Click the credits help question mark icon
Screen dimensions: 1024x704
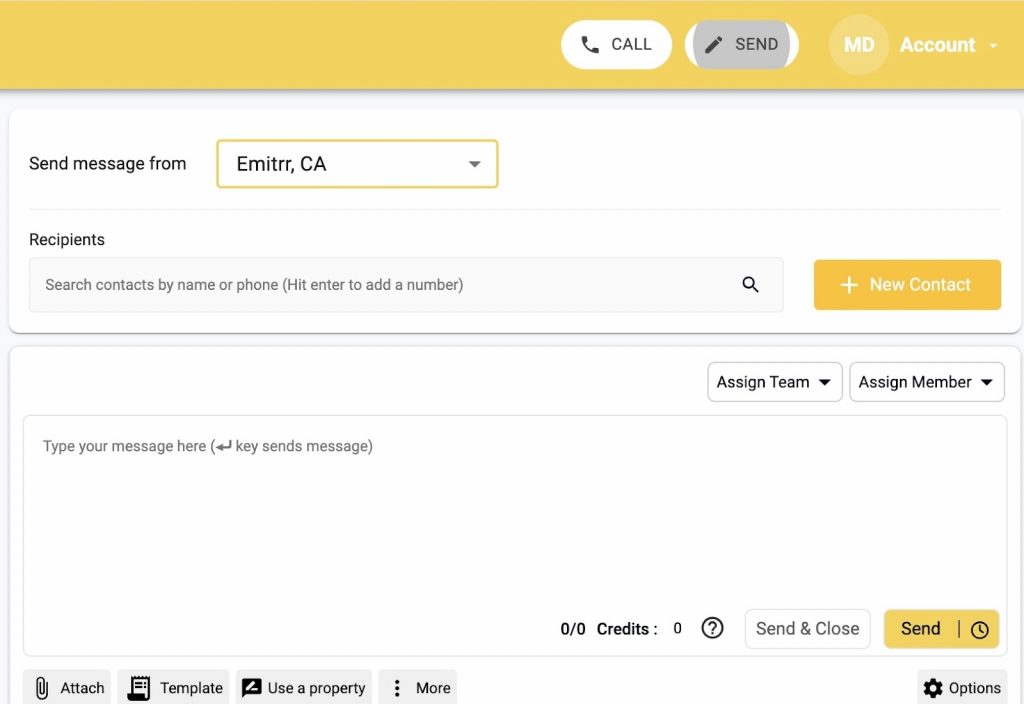712,628
